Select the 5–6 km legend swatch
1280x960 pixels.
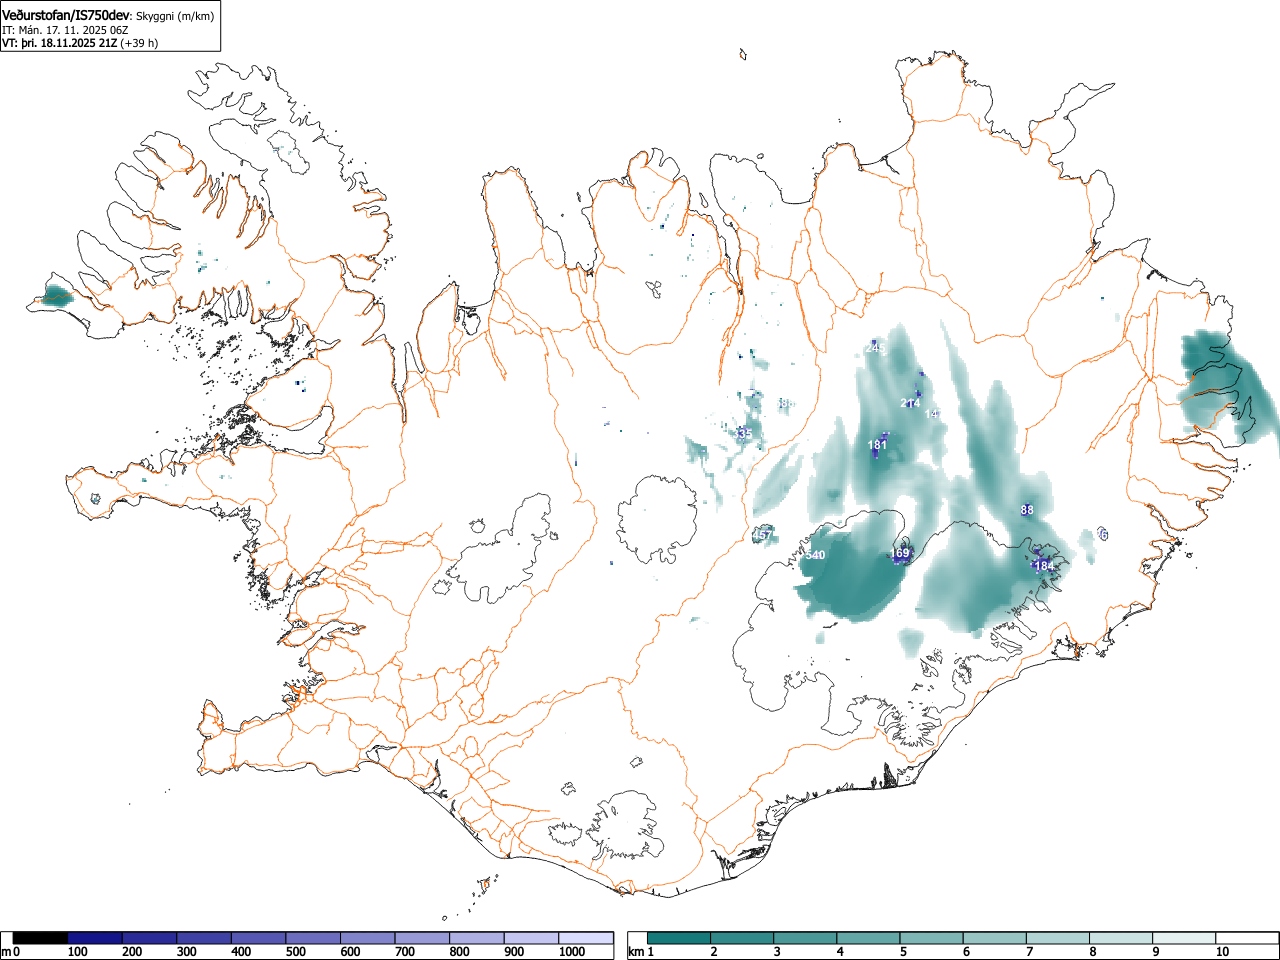point(931,938)
